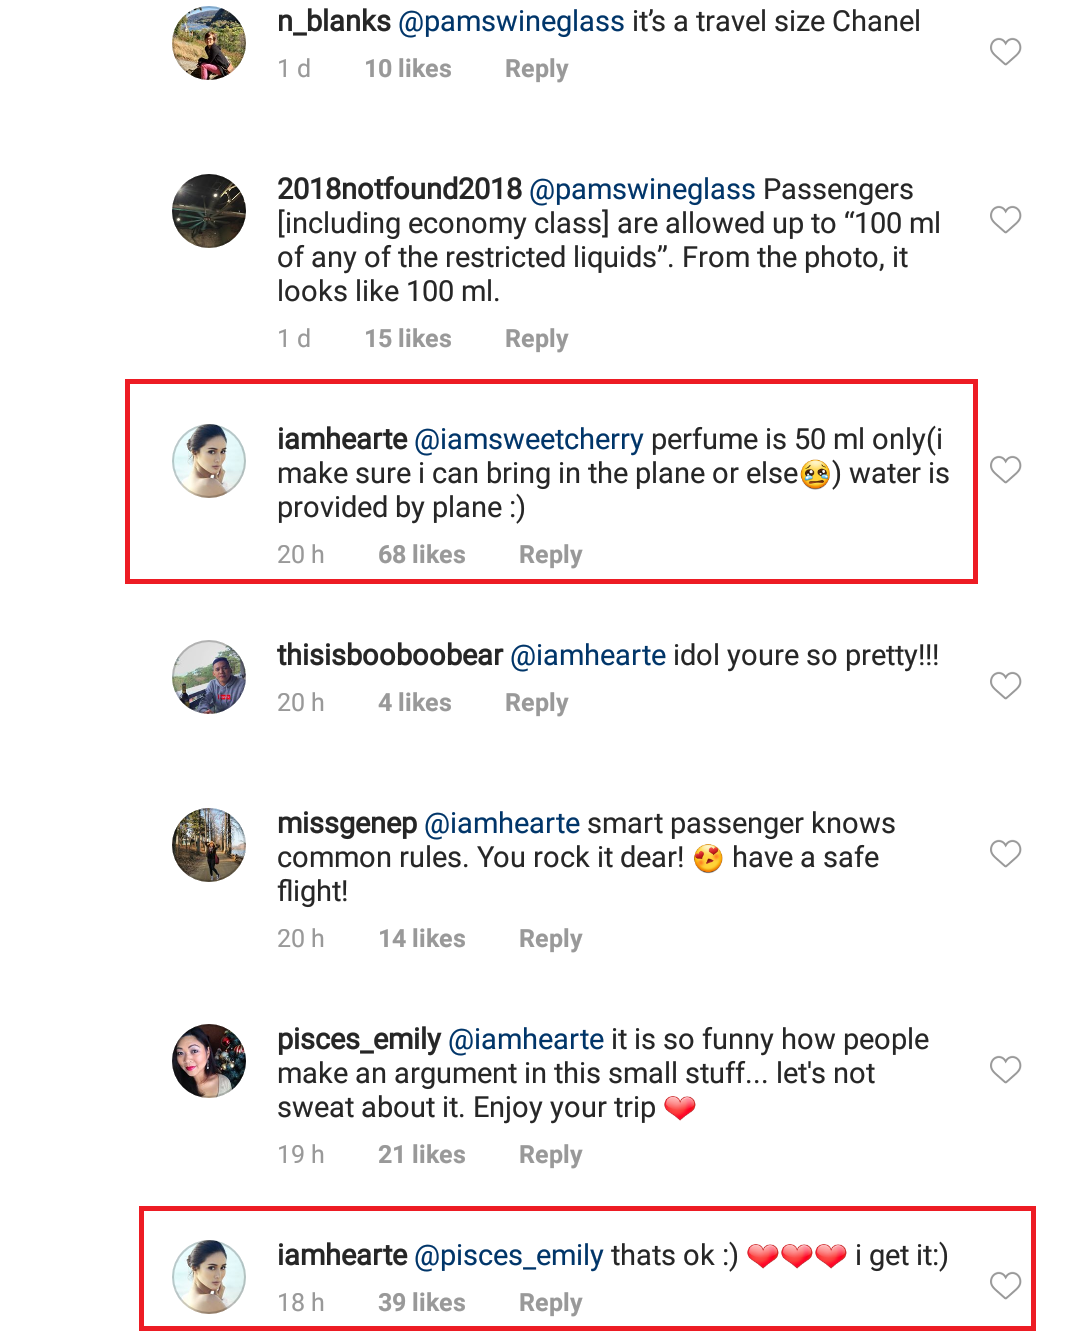1080x1343 pixels.
Task: Tap heart on iamhearte's perfume 50 ml comment
Action: 1005,469
